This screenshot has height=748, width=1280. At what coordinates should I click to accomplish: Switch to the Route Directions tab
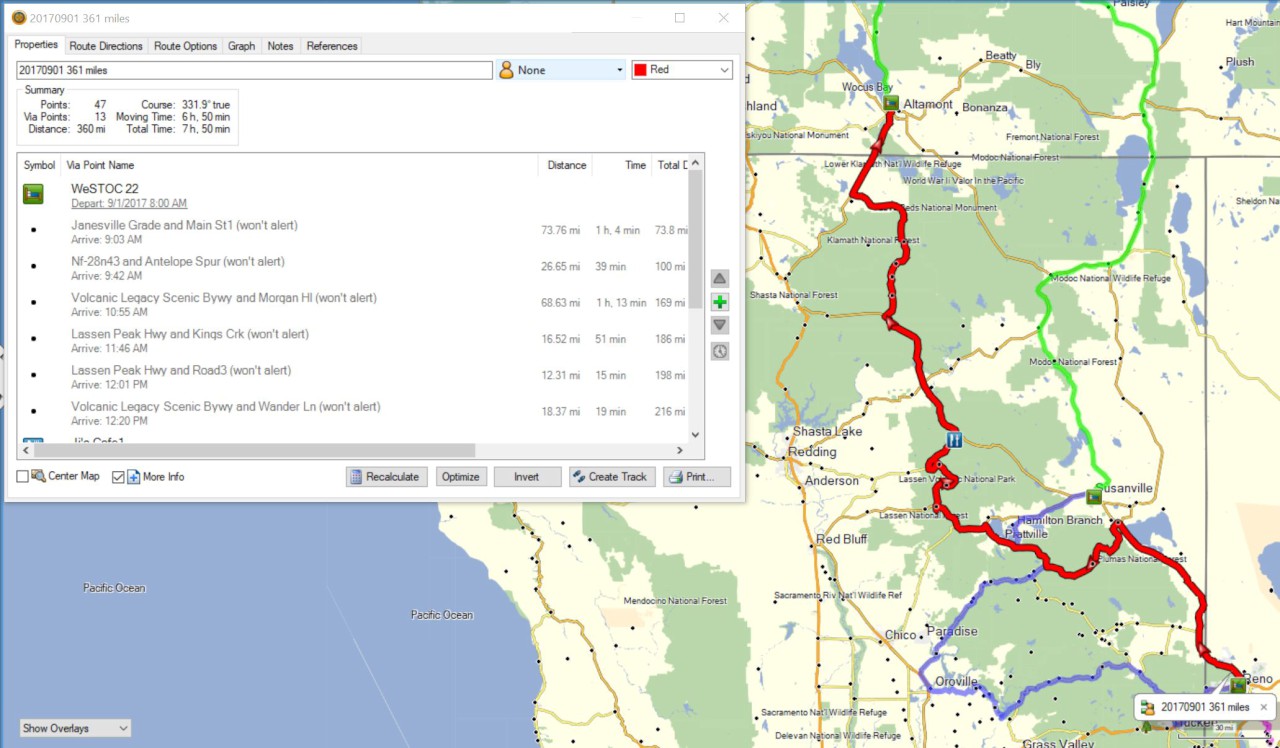point(106,46)
